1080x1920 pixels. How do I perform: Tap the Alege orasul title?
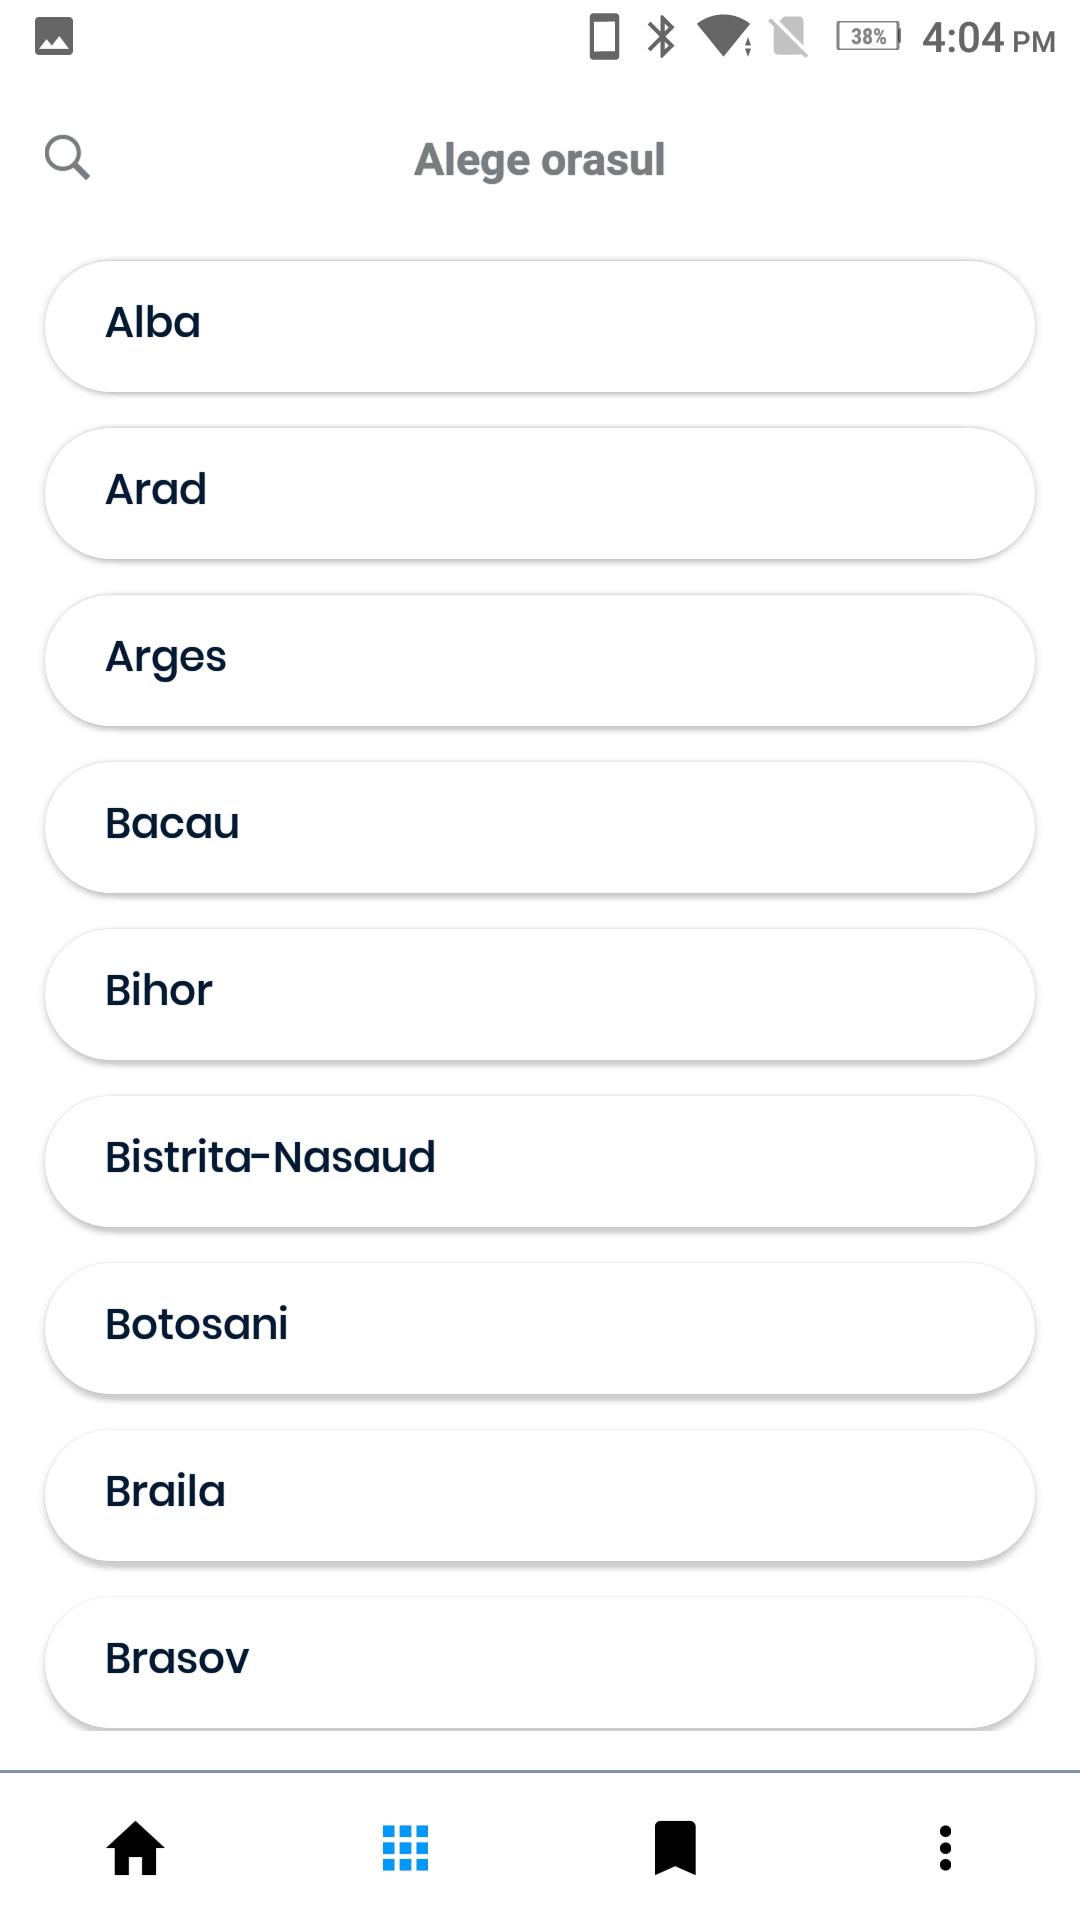[x=540, y=160]
